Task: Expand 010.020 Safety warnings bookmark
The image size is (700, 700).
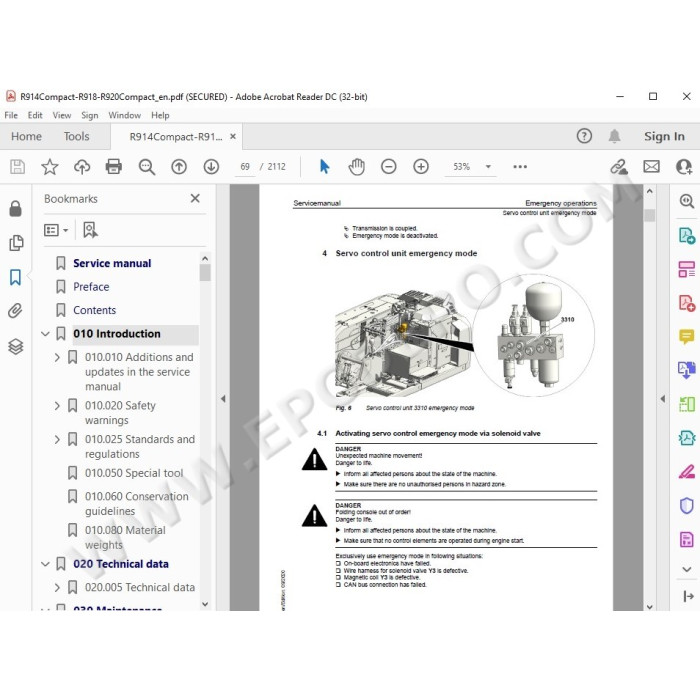Action: 57,406
